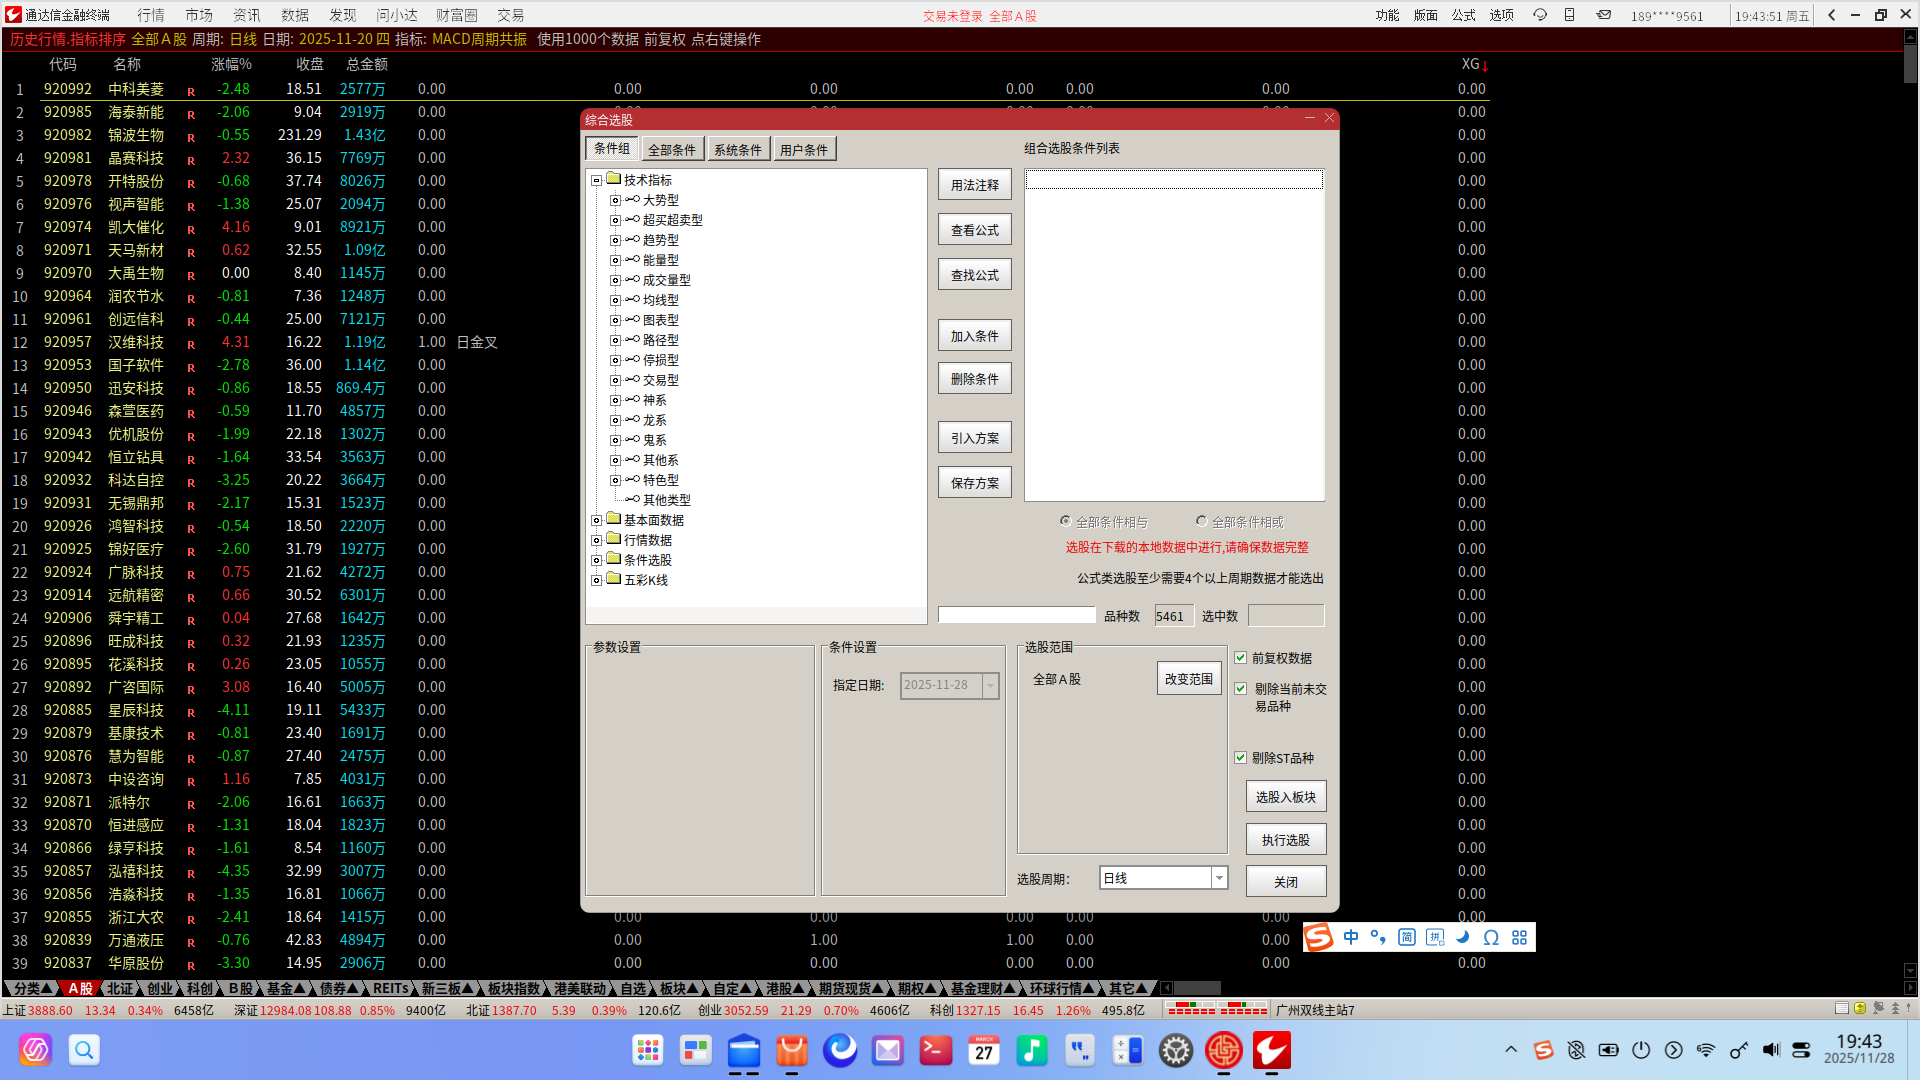Viewport: 1920px width, 1080px height.
Task: Click the bottom tab bar horizontal scrollbar
Action: click(1197, 988)
